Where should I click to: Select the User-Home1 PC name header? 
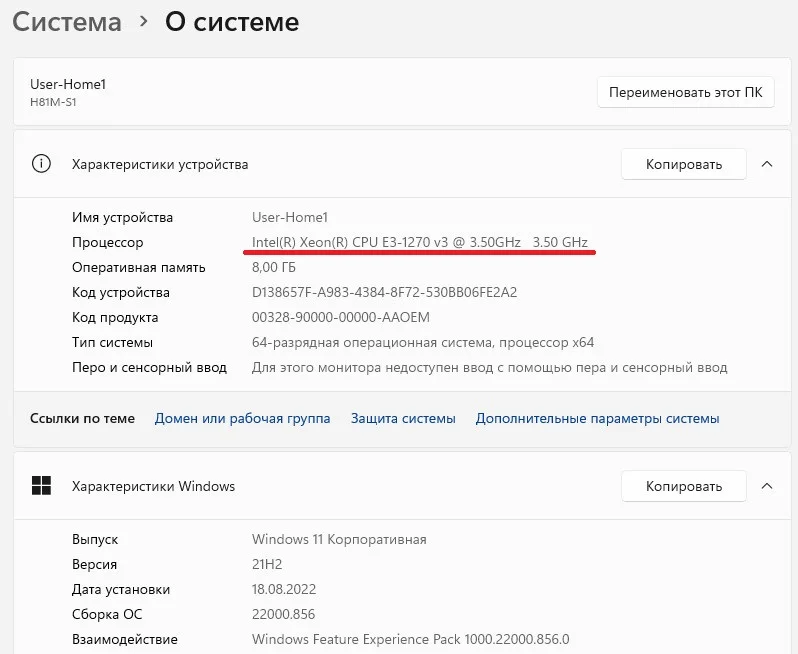coord(68,84)
